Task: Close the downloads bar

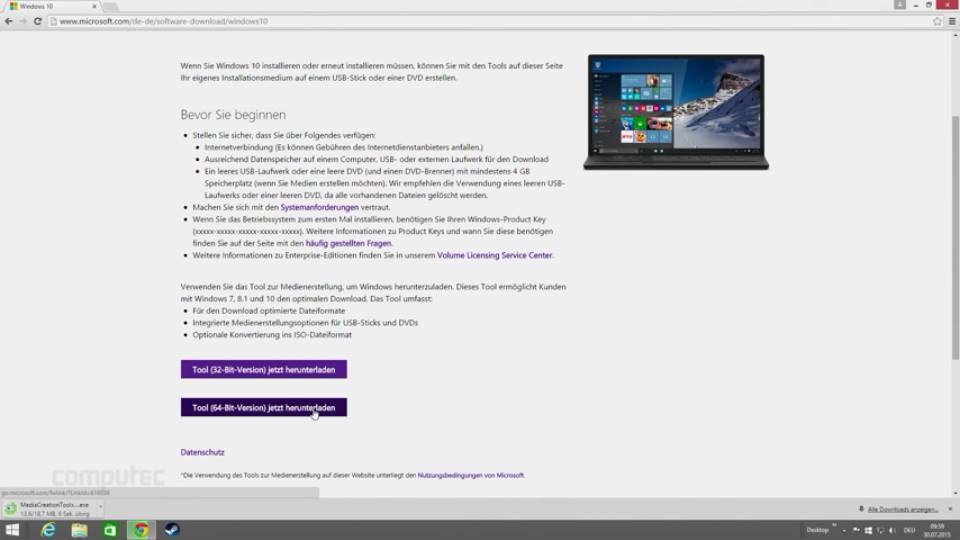Action: (x=950, y=509)
